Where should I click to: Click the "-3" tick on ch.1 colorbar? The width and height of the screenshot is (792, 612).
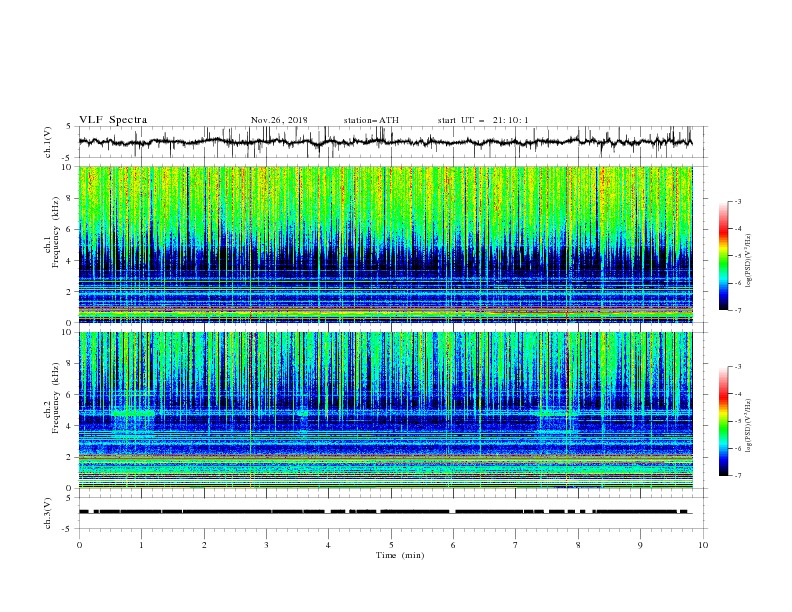click(x=738, y=201)
